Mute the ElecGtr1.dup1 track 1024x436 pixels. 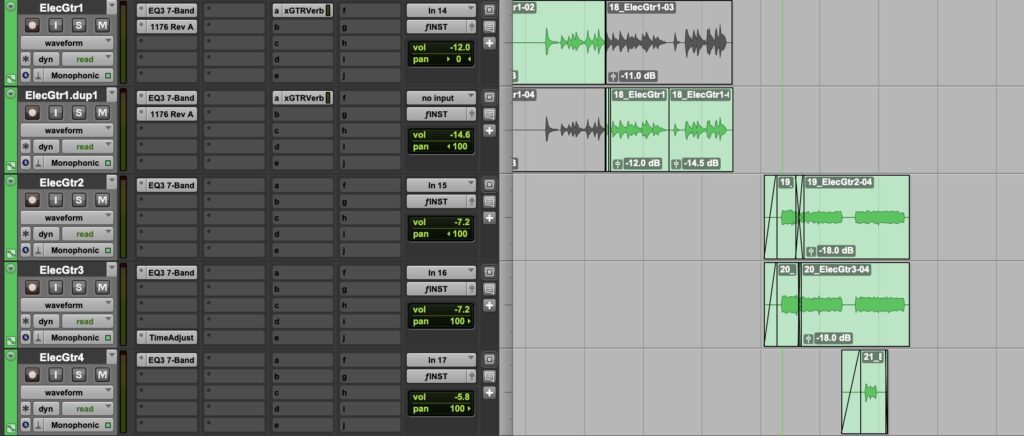[101, 114]
